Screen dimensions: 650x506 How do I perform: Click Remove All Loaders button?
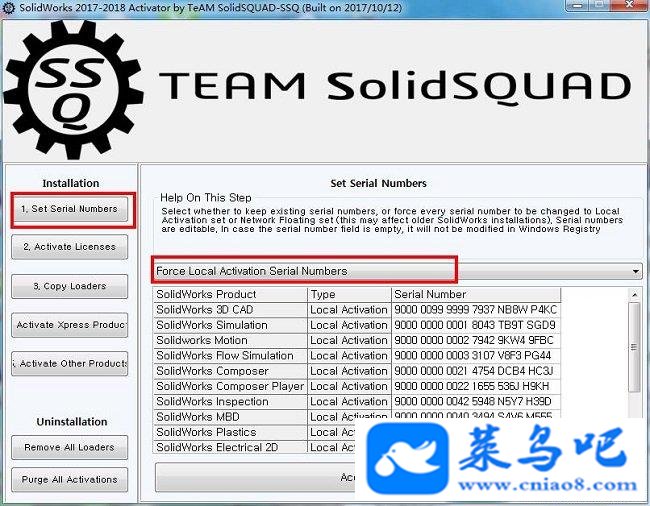point(70,447)
